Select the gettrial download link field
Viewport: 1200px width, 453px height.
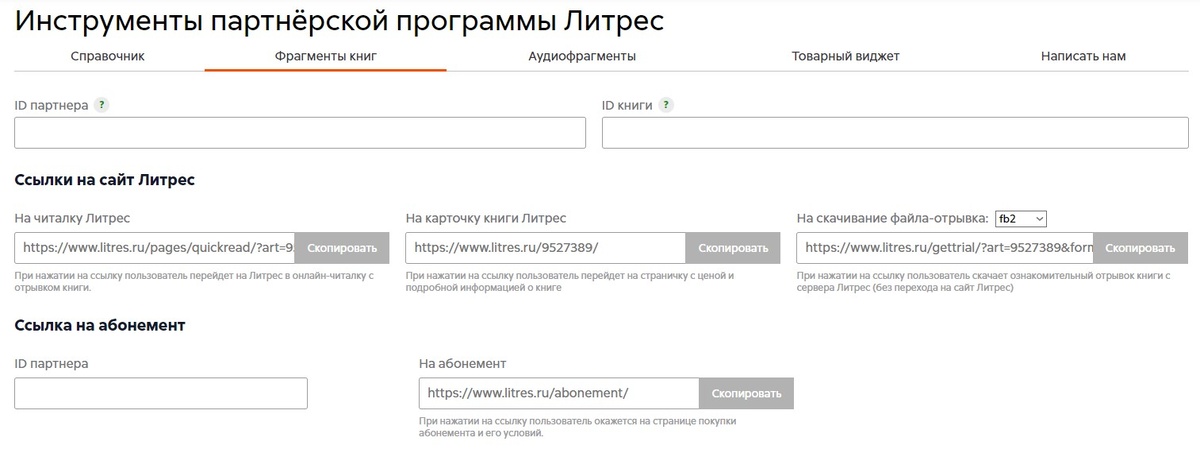pos(945,248)
